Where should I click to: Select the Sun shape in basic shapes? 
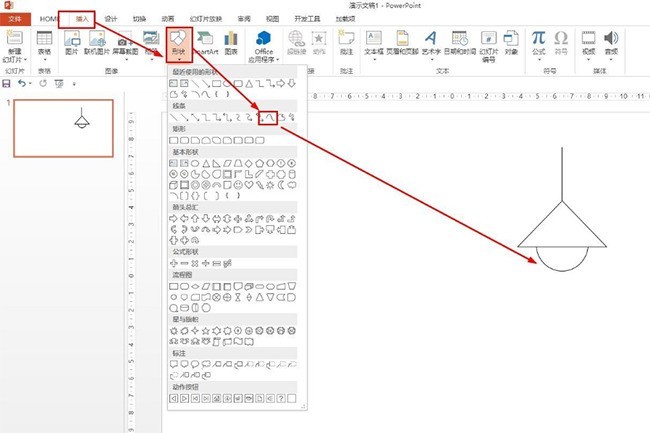[x=270, y=185]
